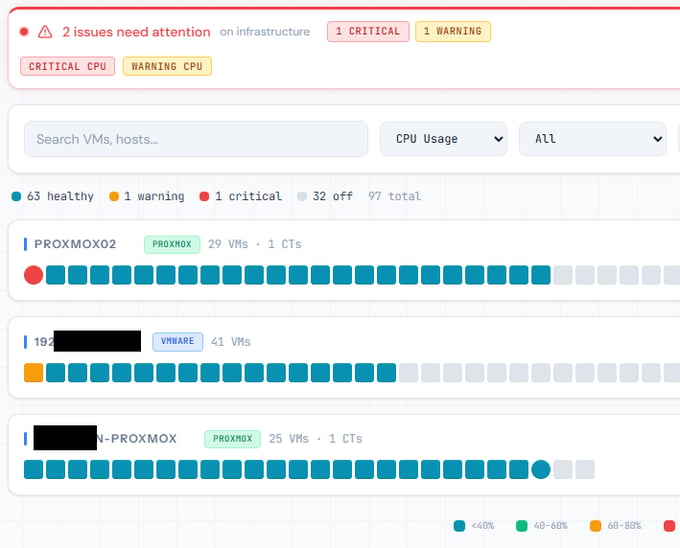Click the last teal VM tile in PROXMOX02 row
This screenshot has width=680, height=548.
point(541,275)
